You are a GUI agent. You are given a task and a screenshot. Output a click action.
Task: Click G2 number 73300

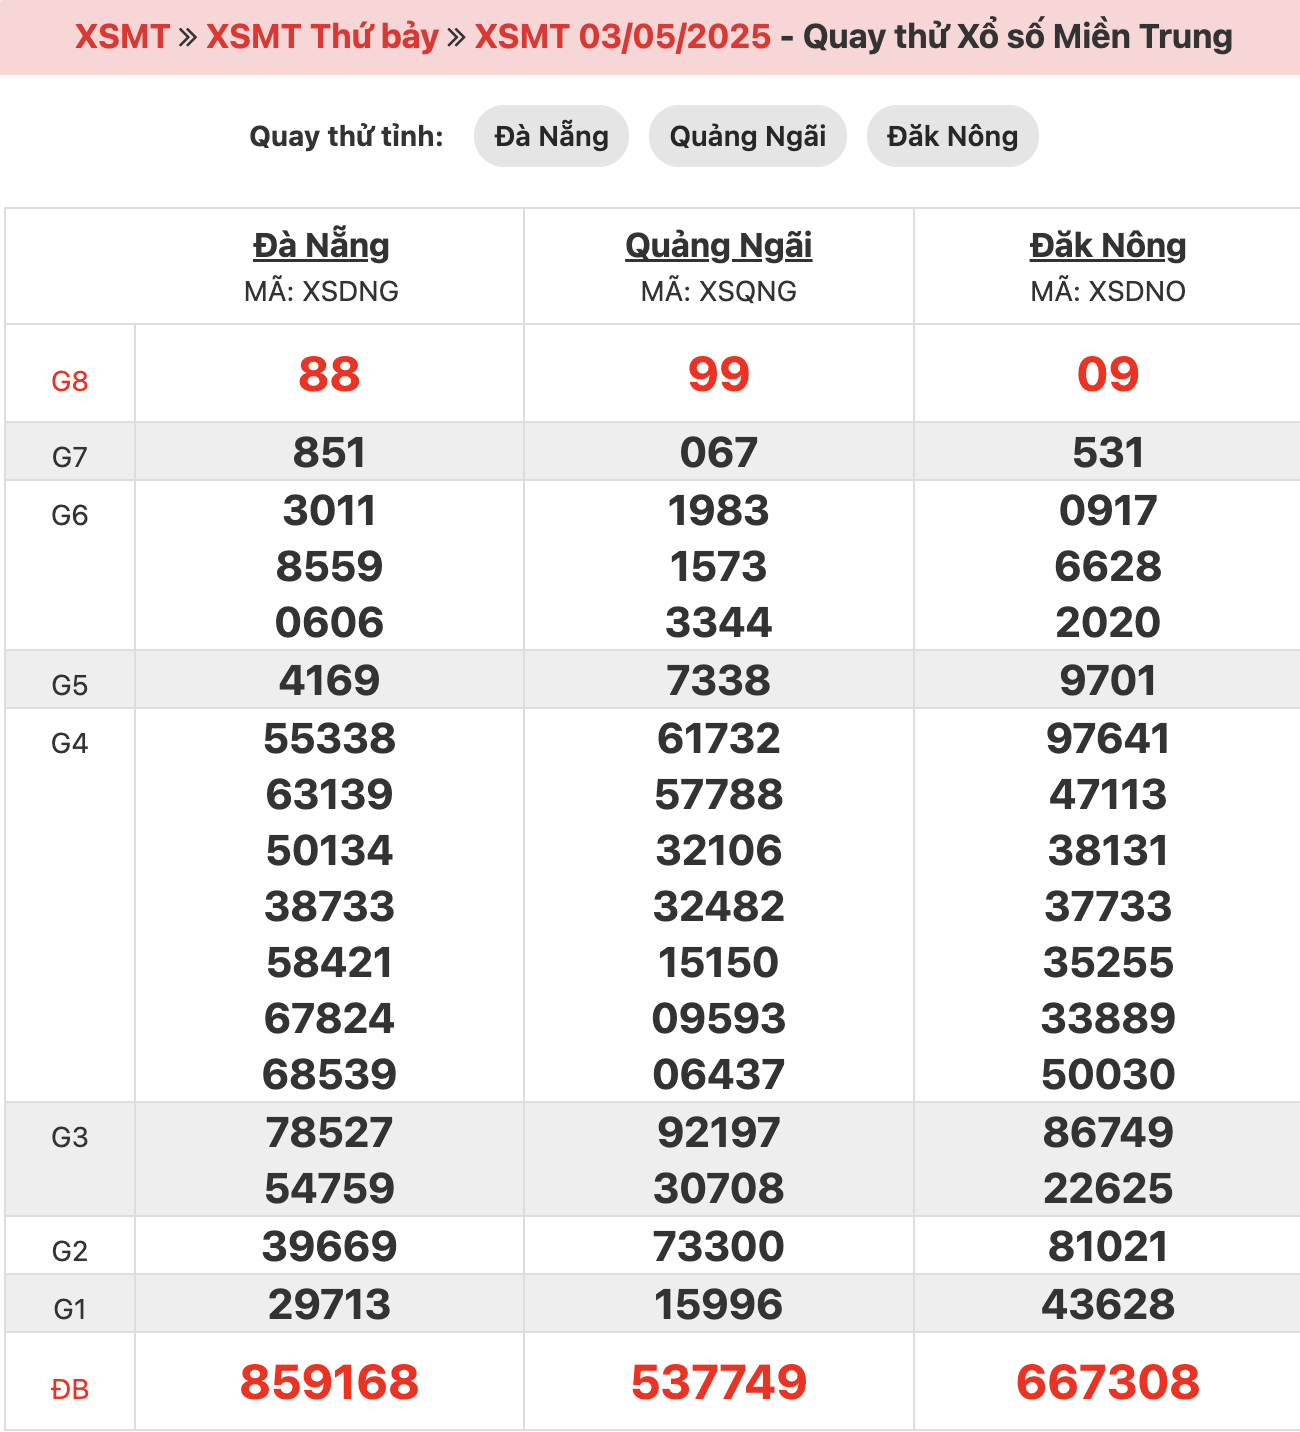719,1246
